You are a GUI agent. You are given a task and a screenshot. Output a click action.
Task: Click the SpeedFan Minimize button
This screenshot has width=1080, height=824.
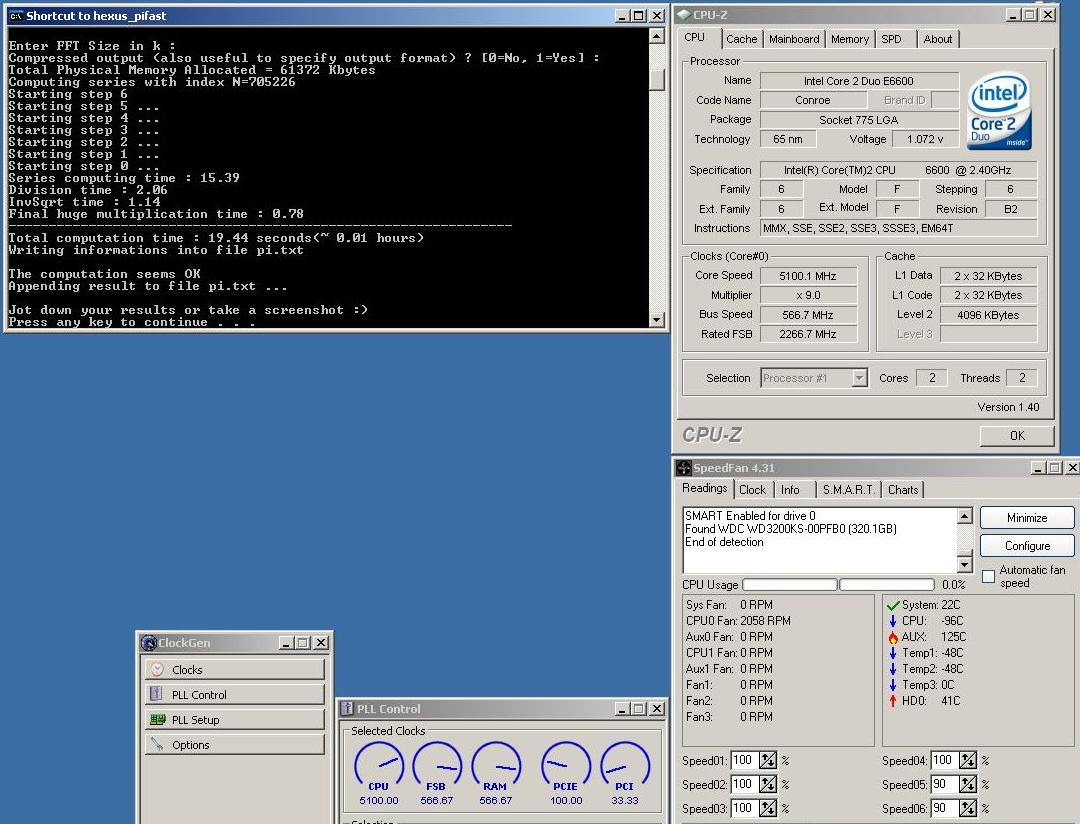(x=1027, y=517)
